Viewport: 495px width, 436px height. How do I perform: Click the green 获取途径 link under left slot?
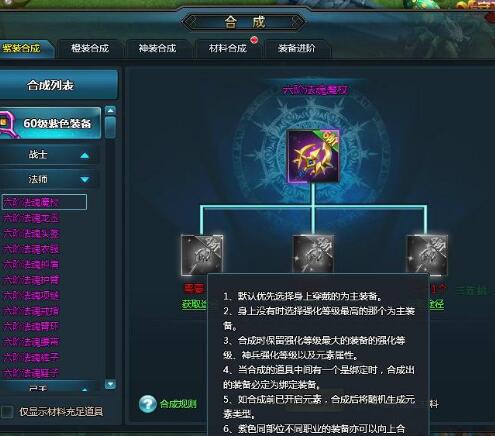coord(195,304)
